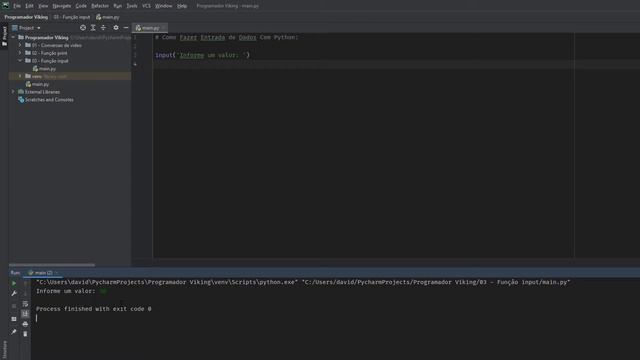Open the Navigate menu

(x=62, y=6)
